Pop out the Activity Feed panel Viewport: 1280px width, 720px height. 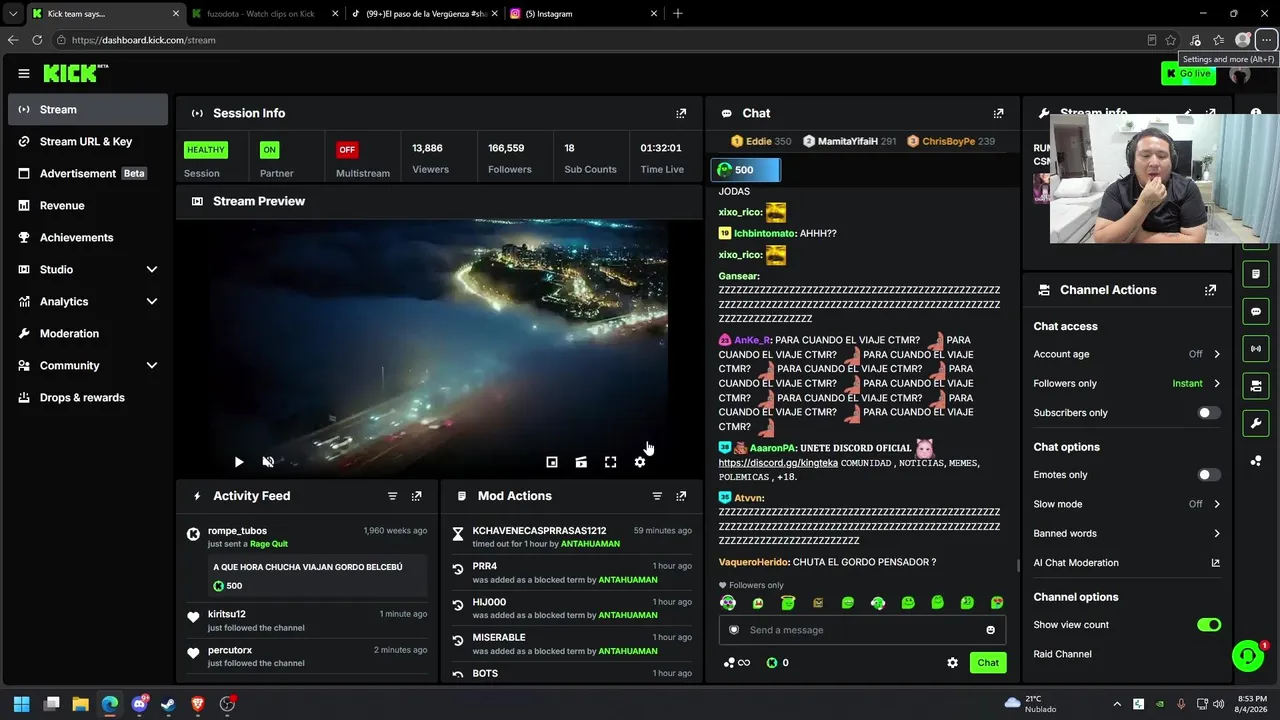point(416,496)
